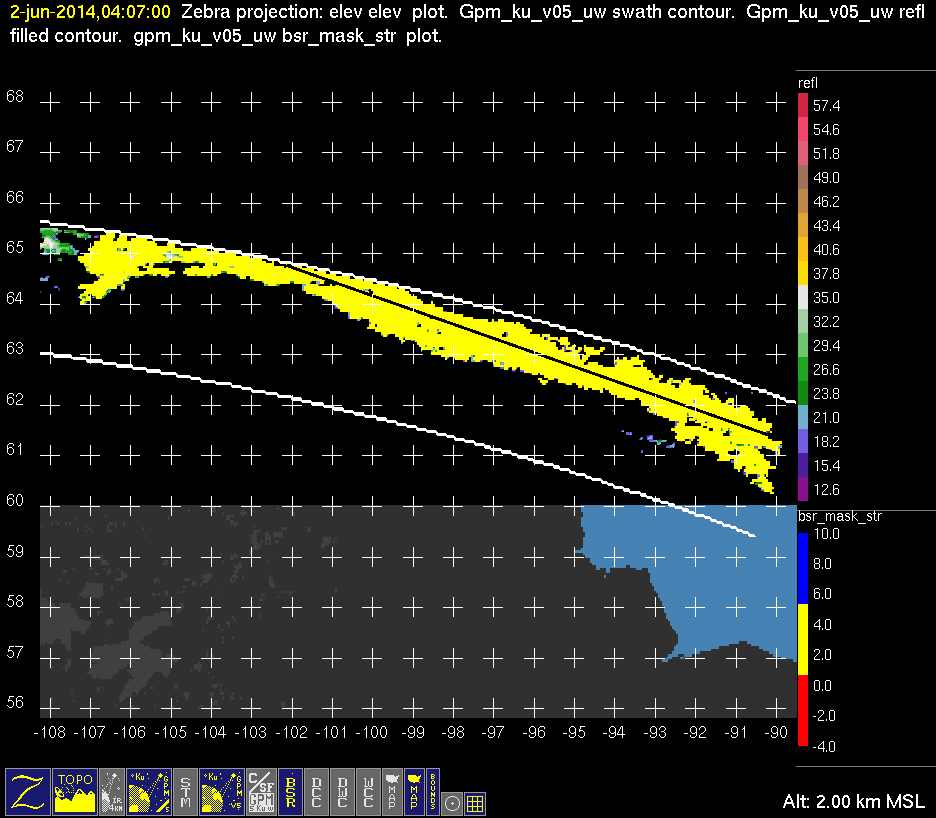Click the date '2-jun-2014,04:07:00' text
Viewport: 936px width, 818px height.
coord(90,12)
